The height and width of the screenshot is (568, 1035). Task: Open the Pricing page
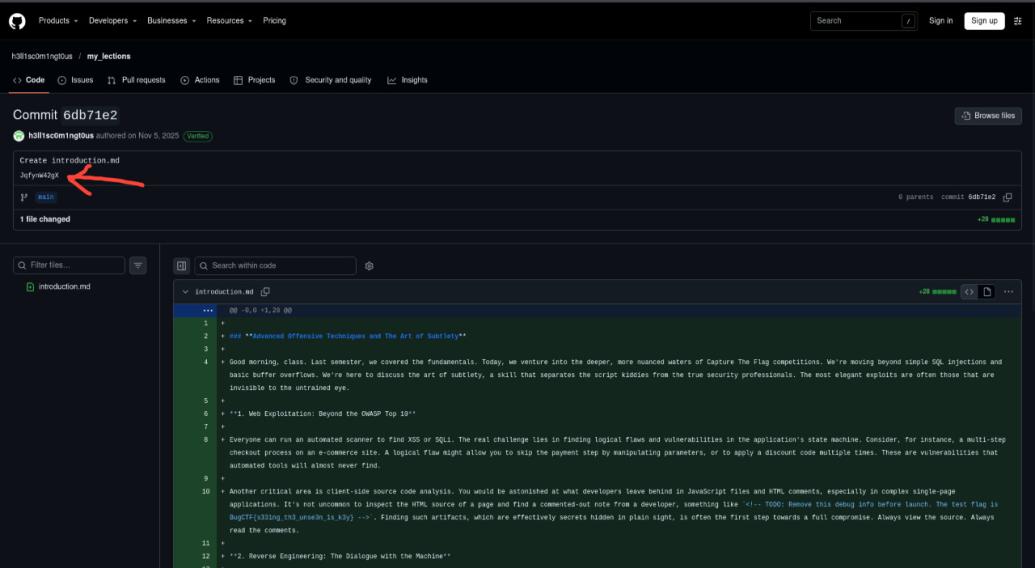click(x=275, y=20)
